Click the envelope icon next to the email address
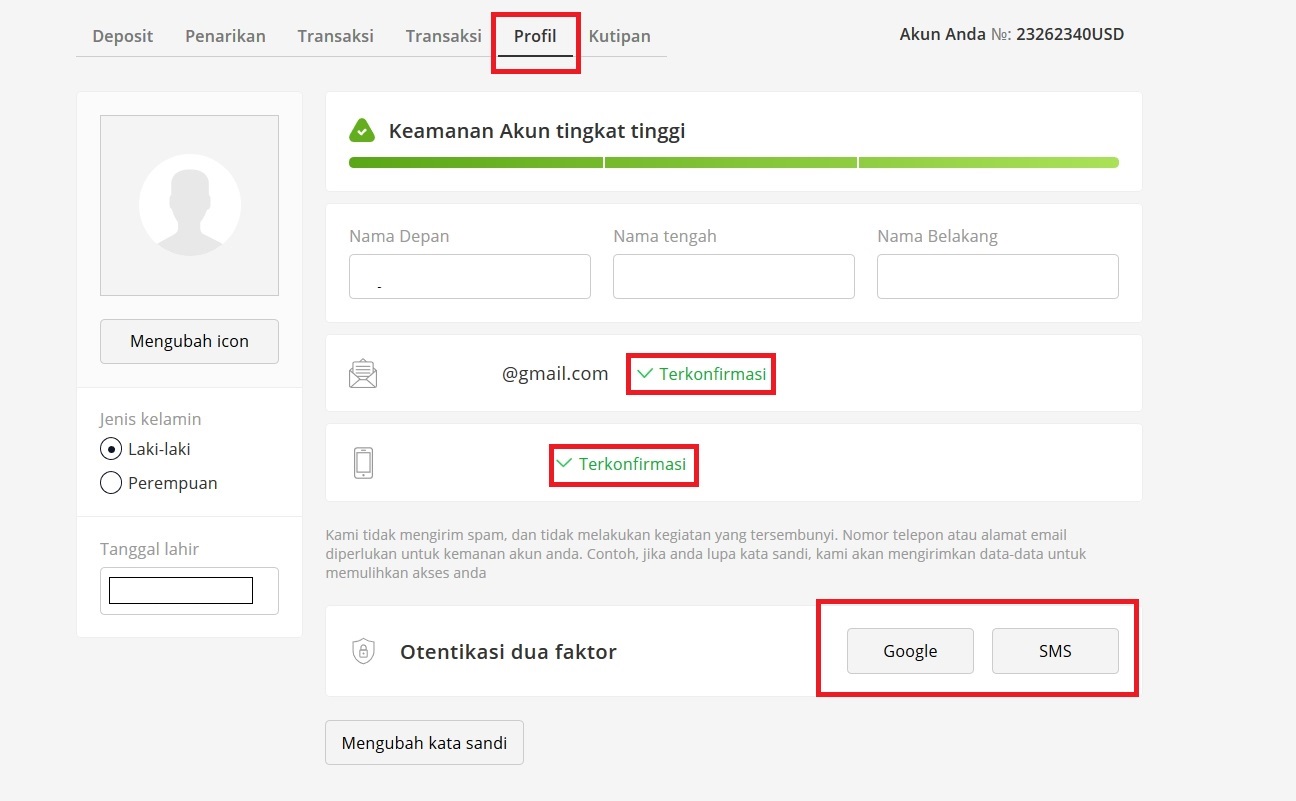The height and width of the screenshot is (801, 1296). point(363,372)
